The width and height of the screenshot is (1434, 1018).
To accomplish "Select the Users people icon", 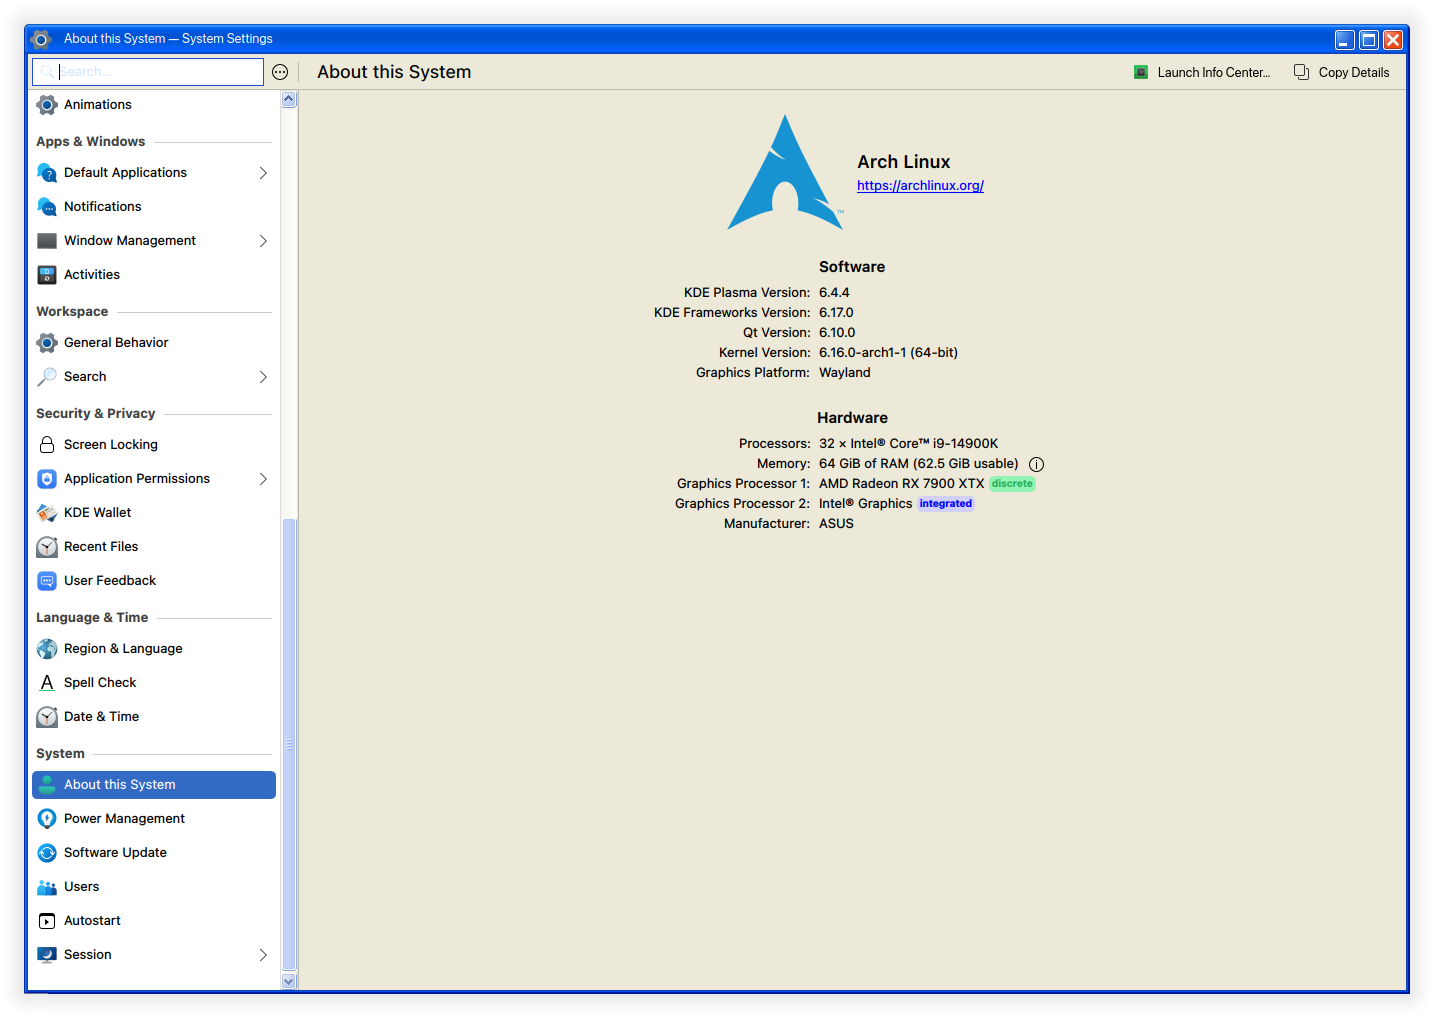I will coord(47,887).
